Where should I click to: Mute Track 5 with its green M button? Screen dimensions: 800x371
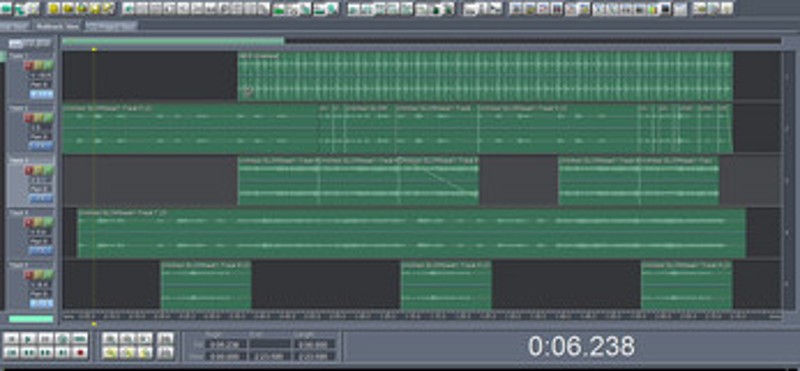coord(48,275)
